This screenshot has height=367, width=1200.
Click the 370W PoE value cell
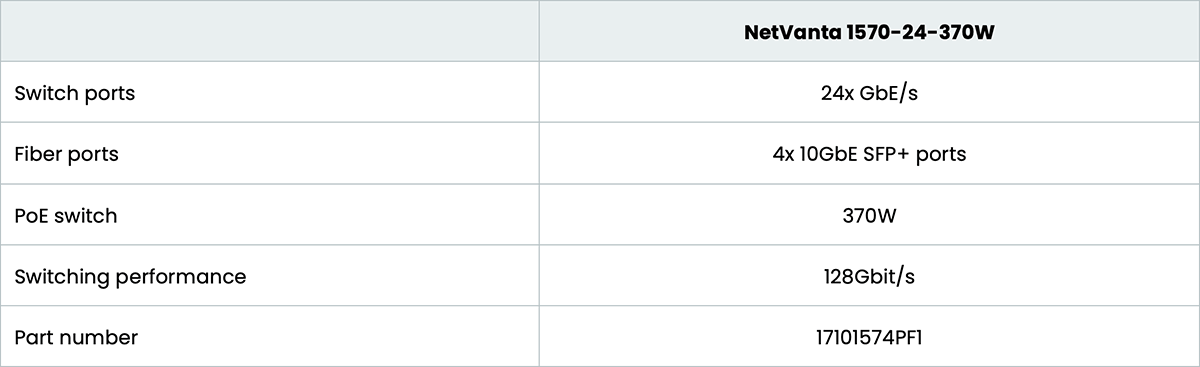click(869, 215)
